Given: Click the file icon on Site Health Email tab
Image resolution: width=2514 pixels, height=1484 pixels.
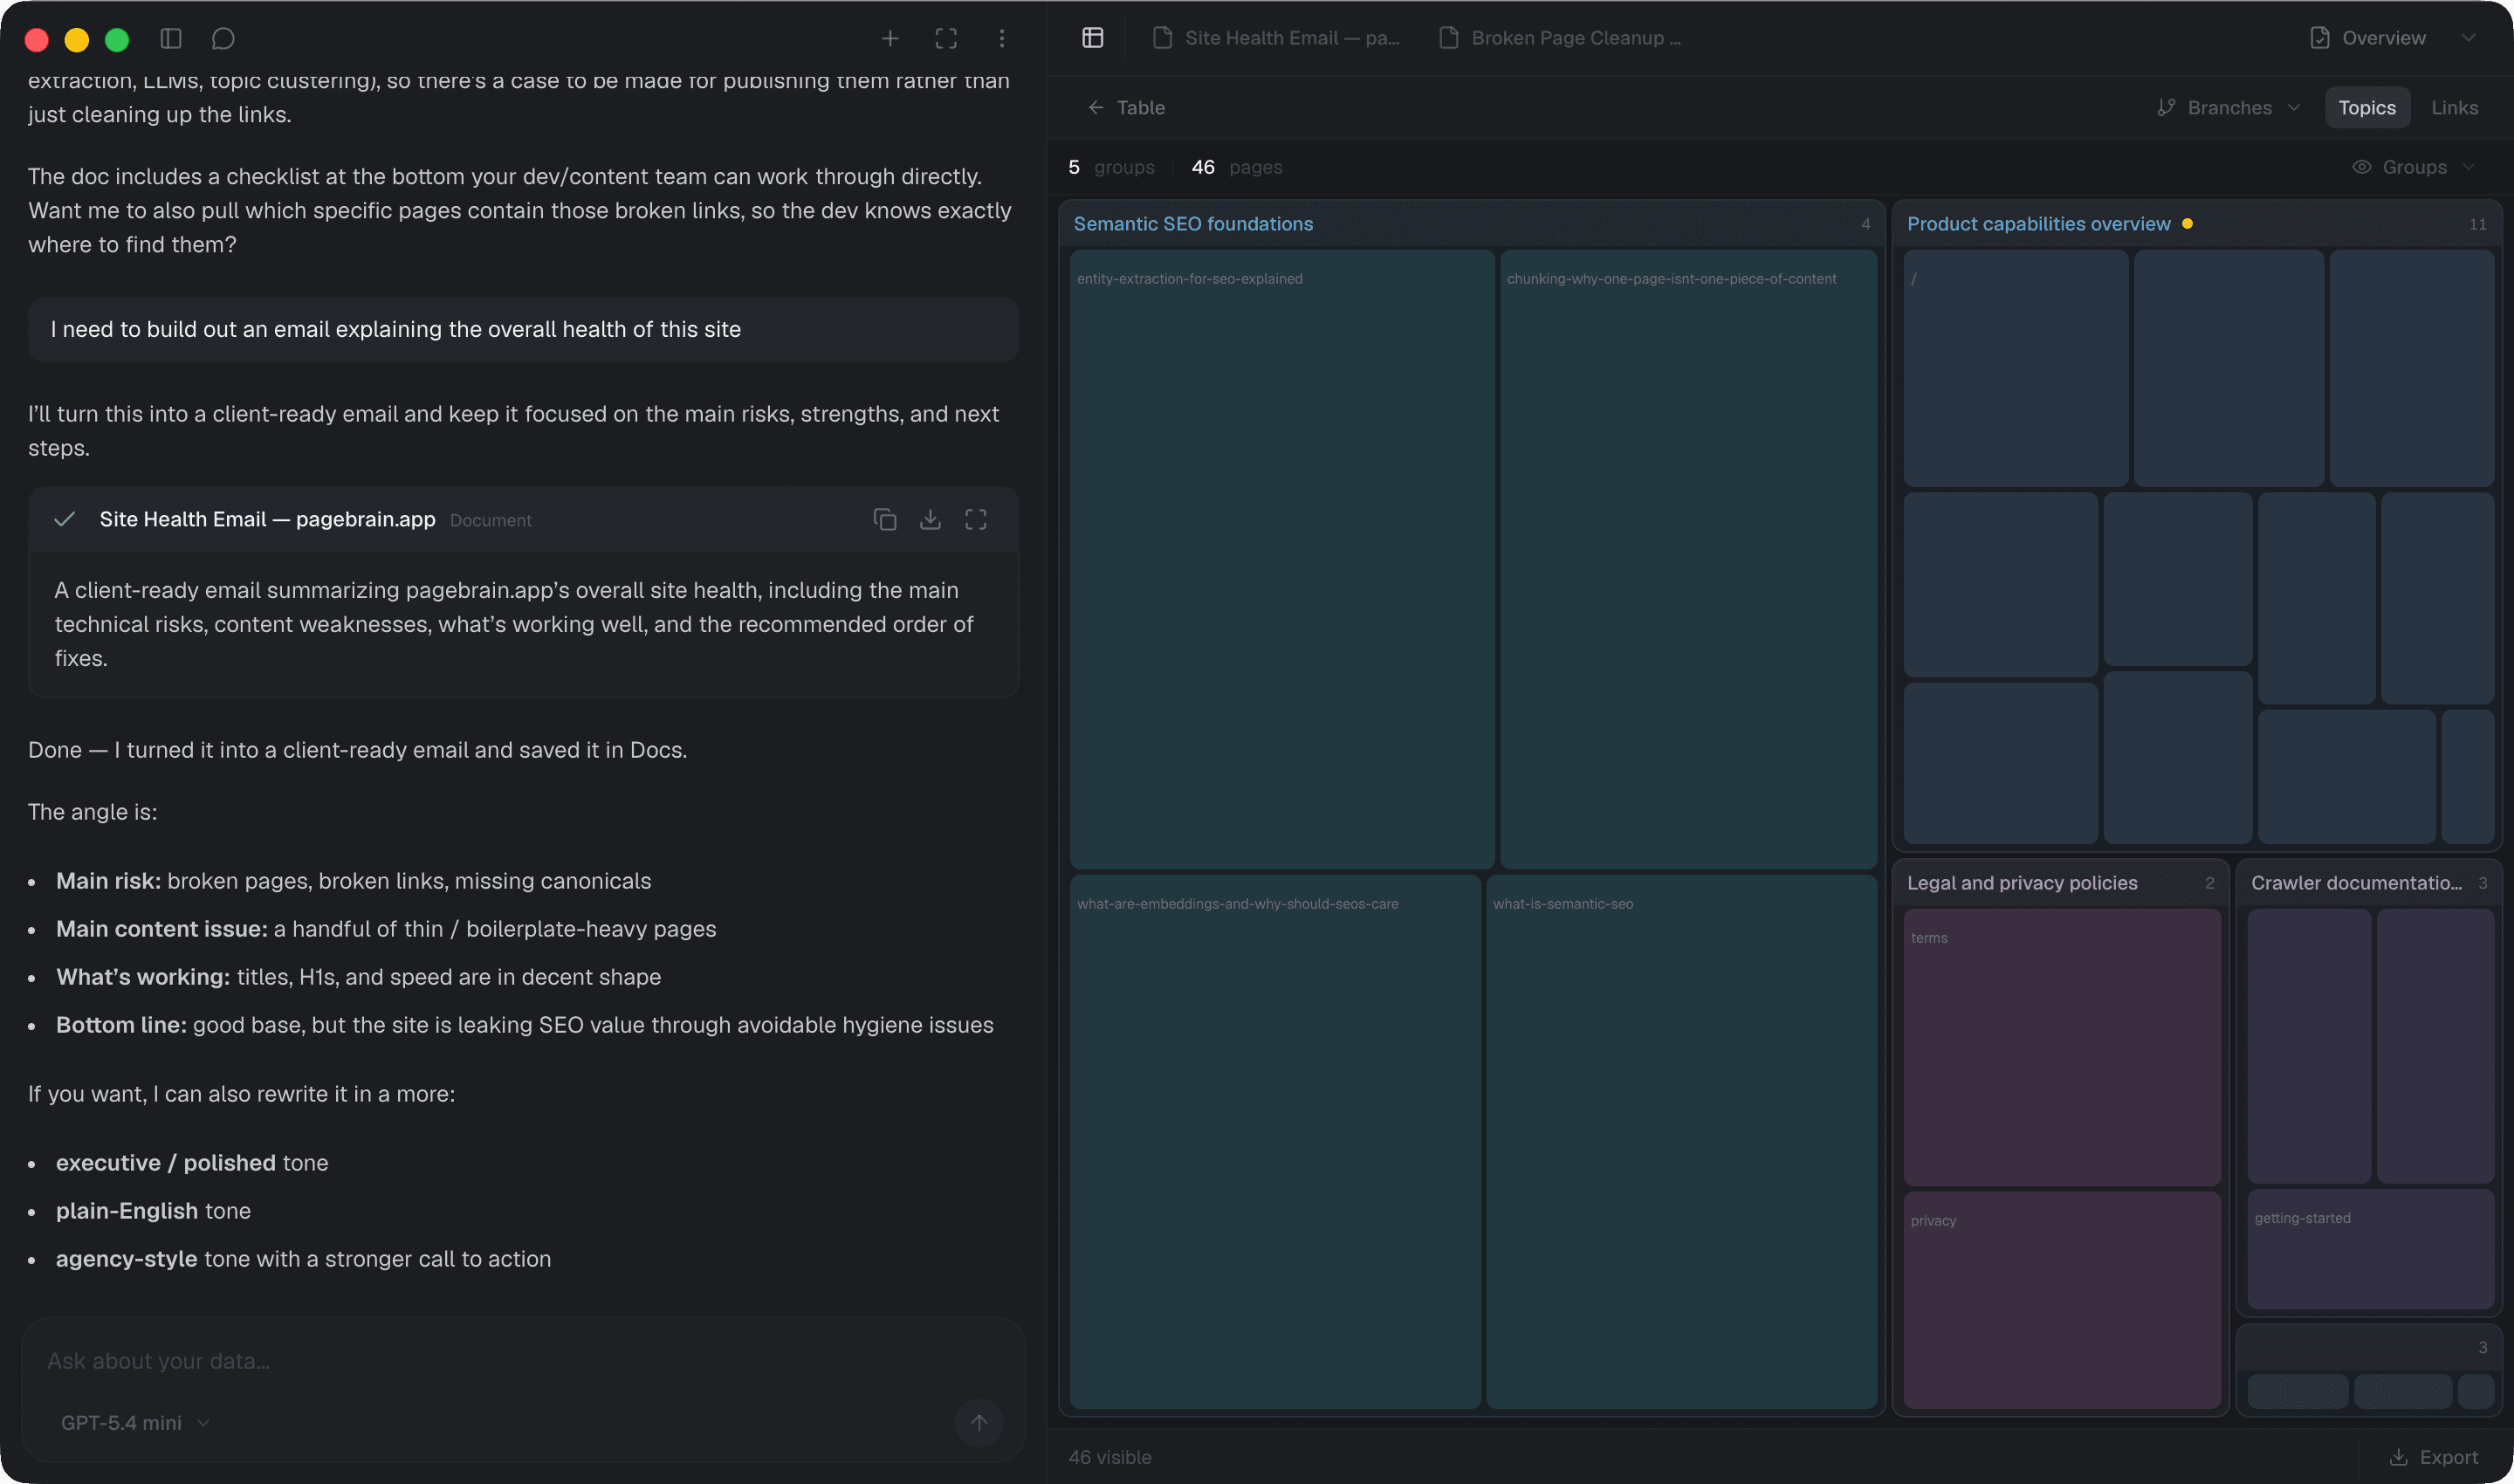Looking at the screenshot, I should [x=1162, y=38].
